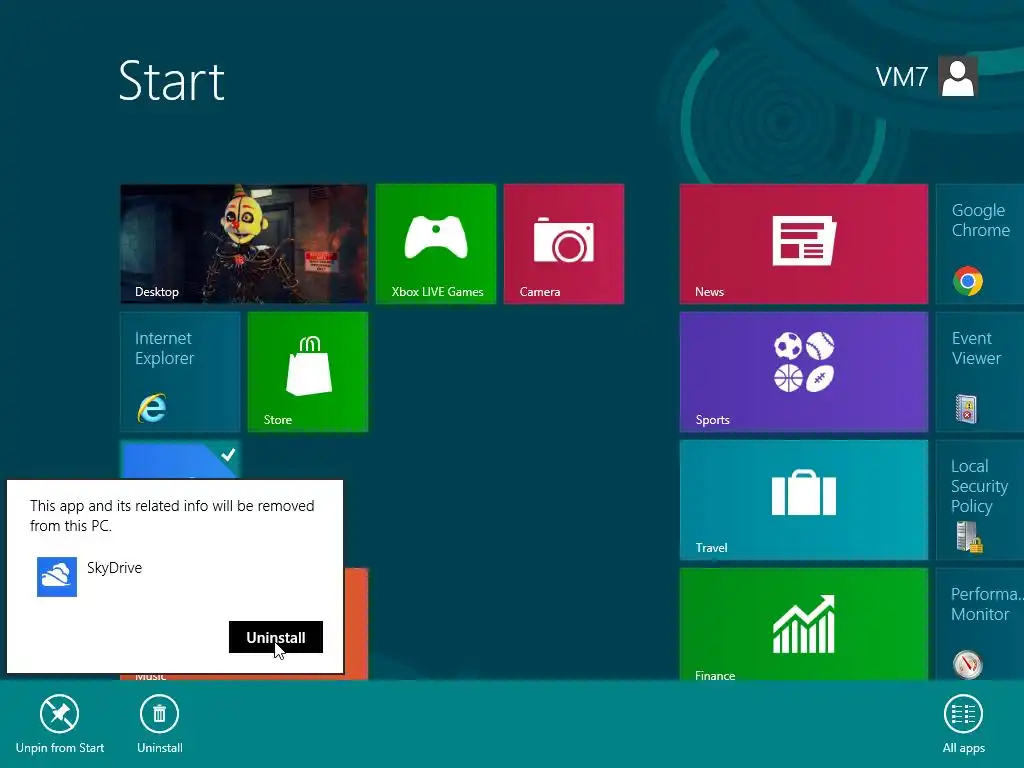Open the VM7 user account picture
This screenshot has height=768, width=1024.
click(957, 76)
